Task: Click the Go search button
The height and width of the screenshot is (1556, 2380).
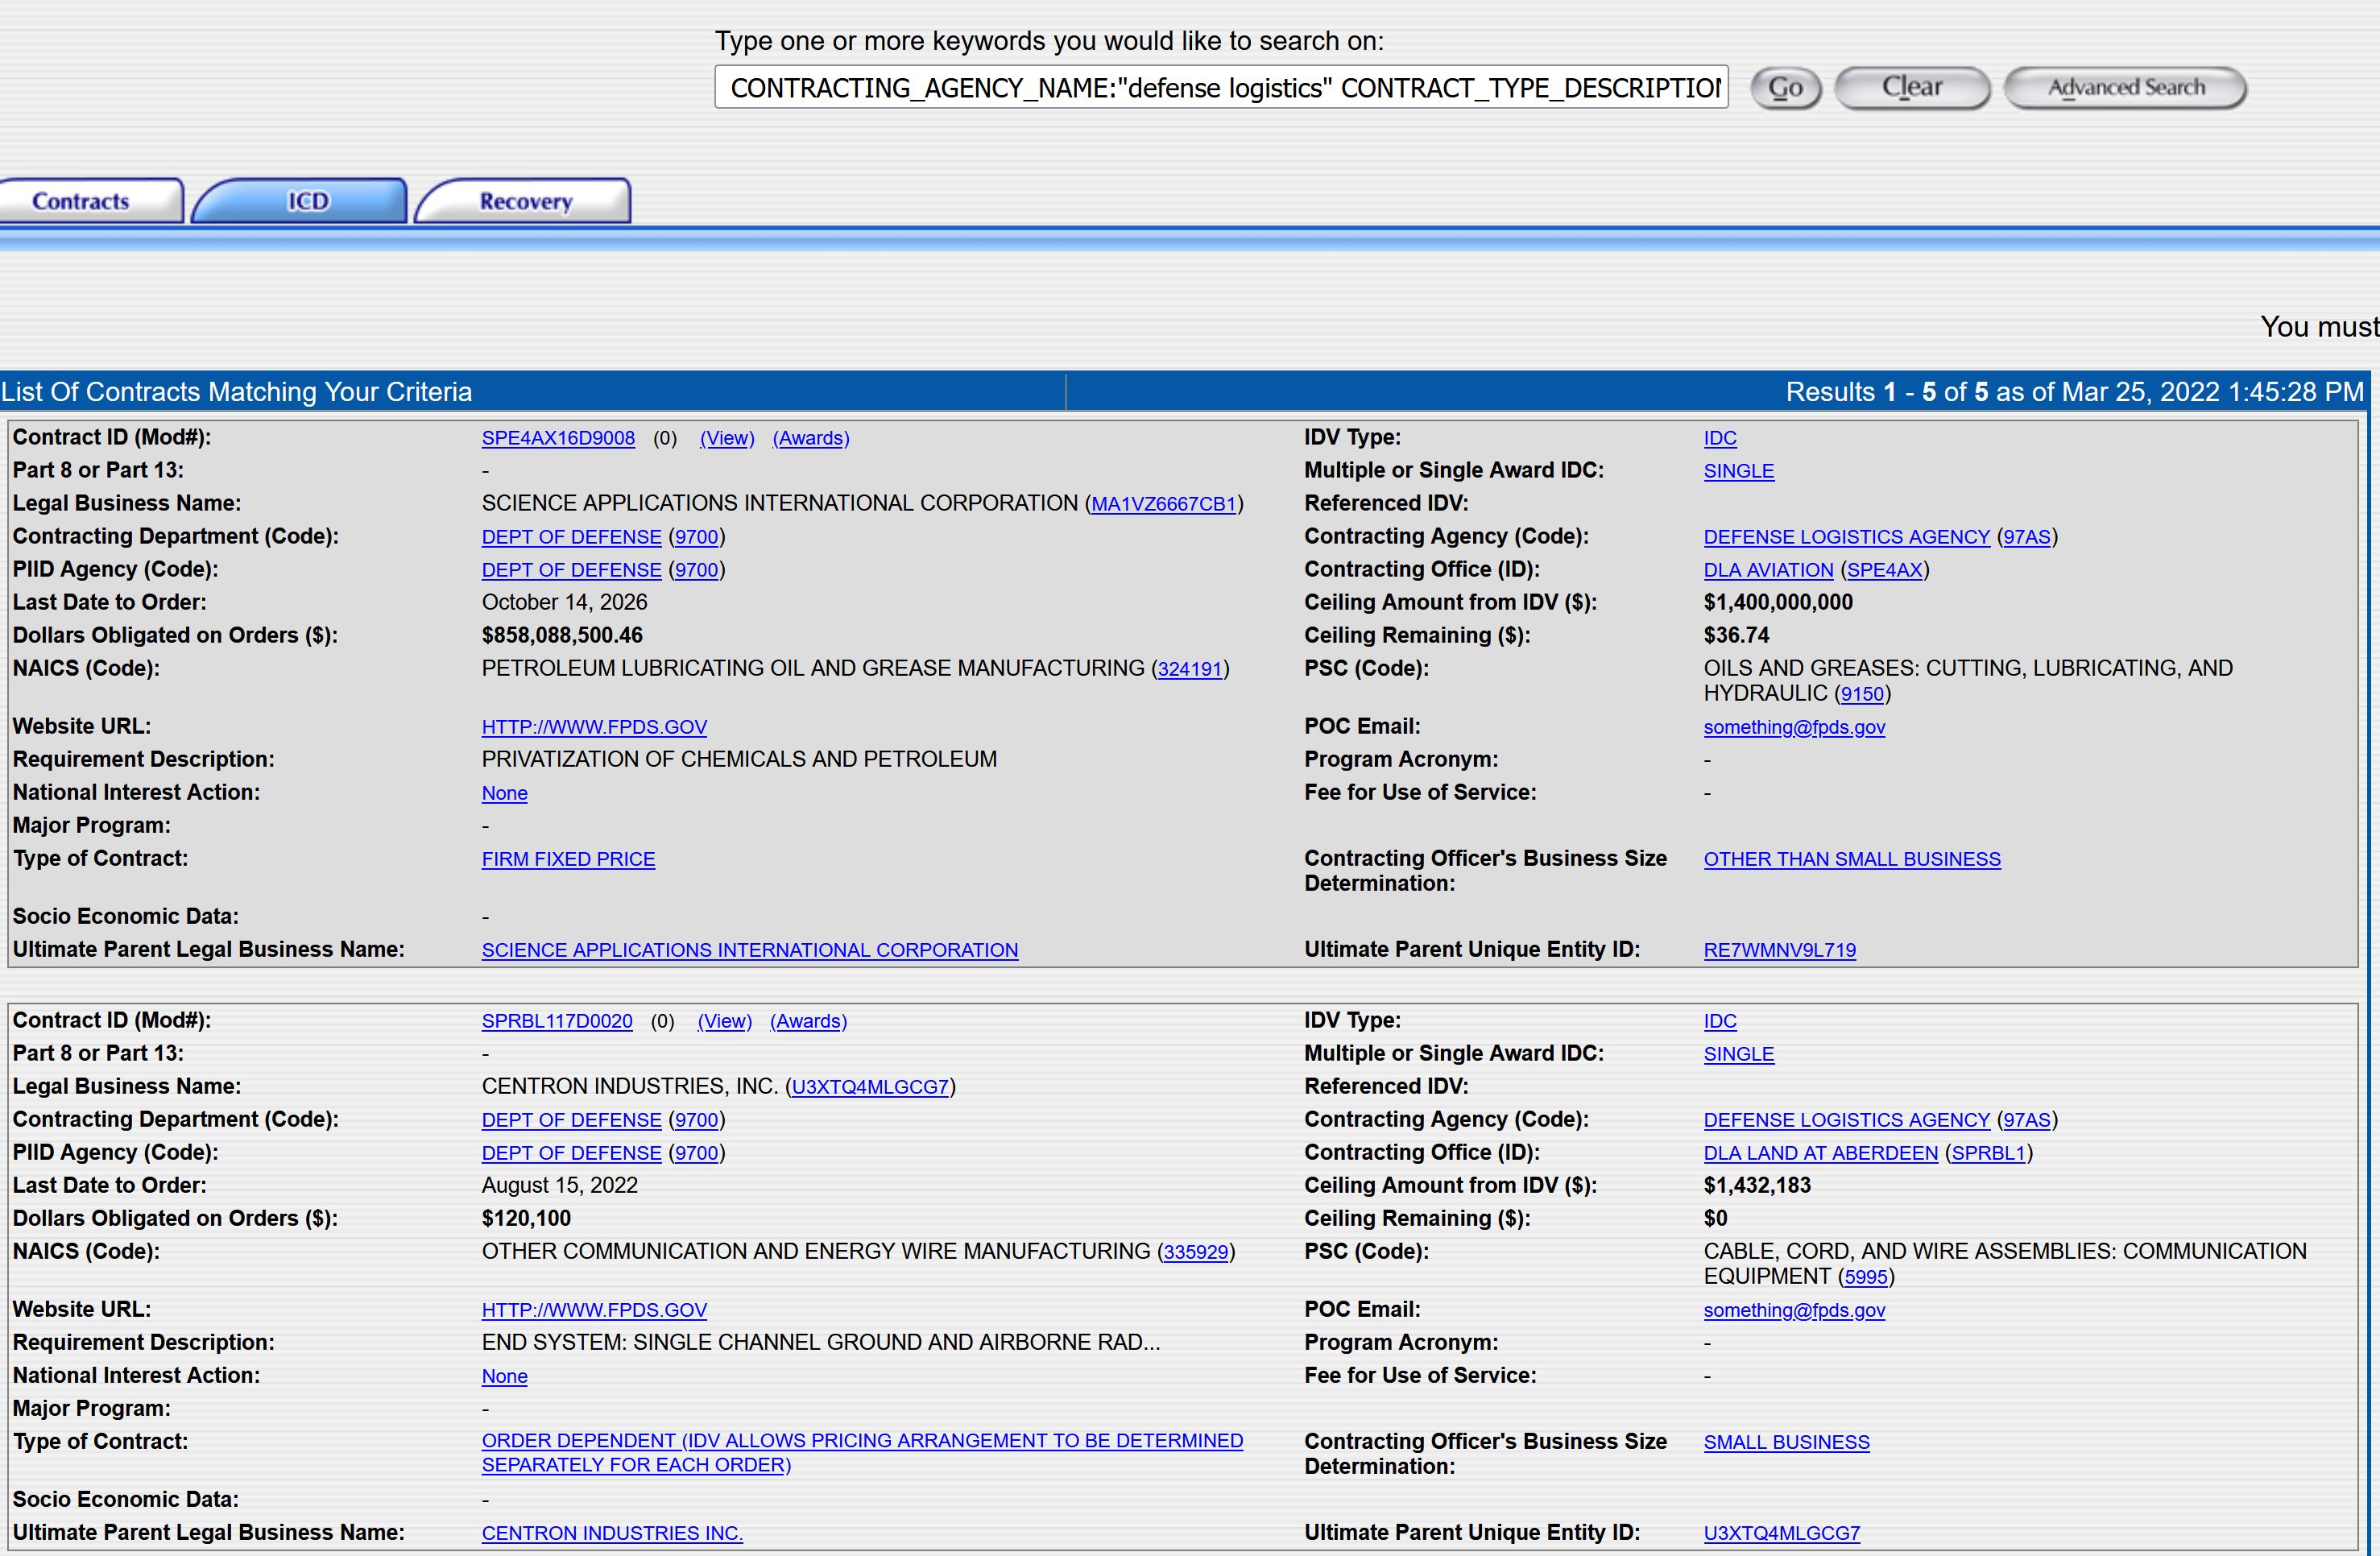Action: pos(1785,88)
